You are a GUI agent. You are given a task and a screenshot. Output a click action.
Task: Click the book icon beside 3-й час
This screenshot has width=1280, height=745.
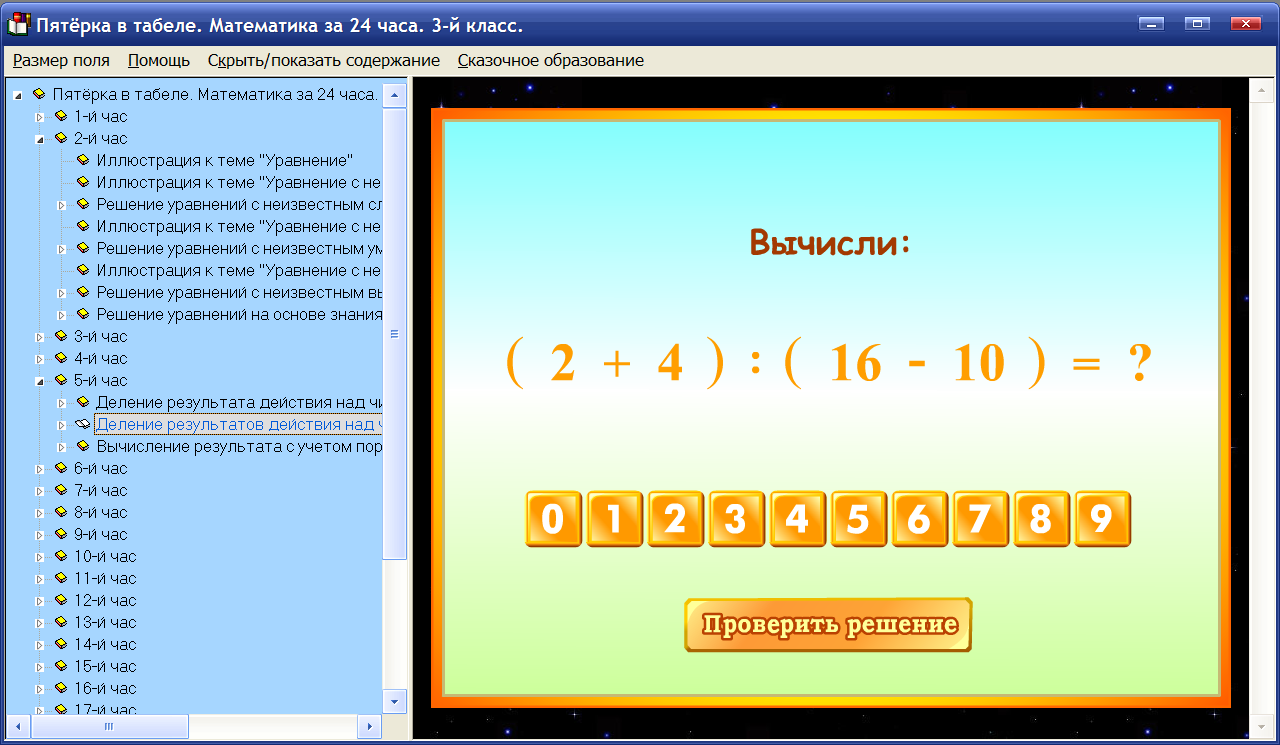(x=61, y=336)
